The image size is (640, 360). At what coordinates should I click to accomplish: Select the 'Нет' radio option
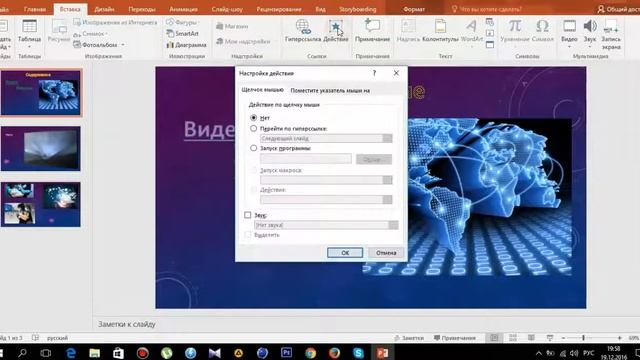click(253, 118)
